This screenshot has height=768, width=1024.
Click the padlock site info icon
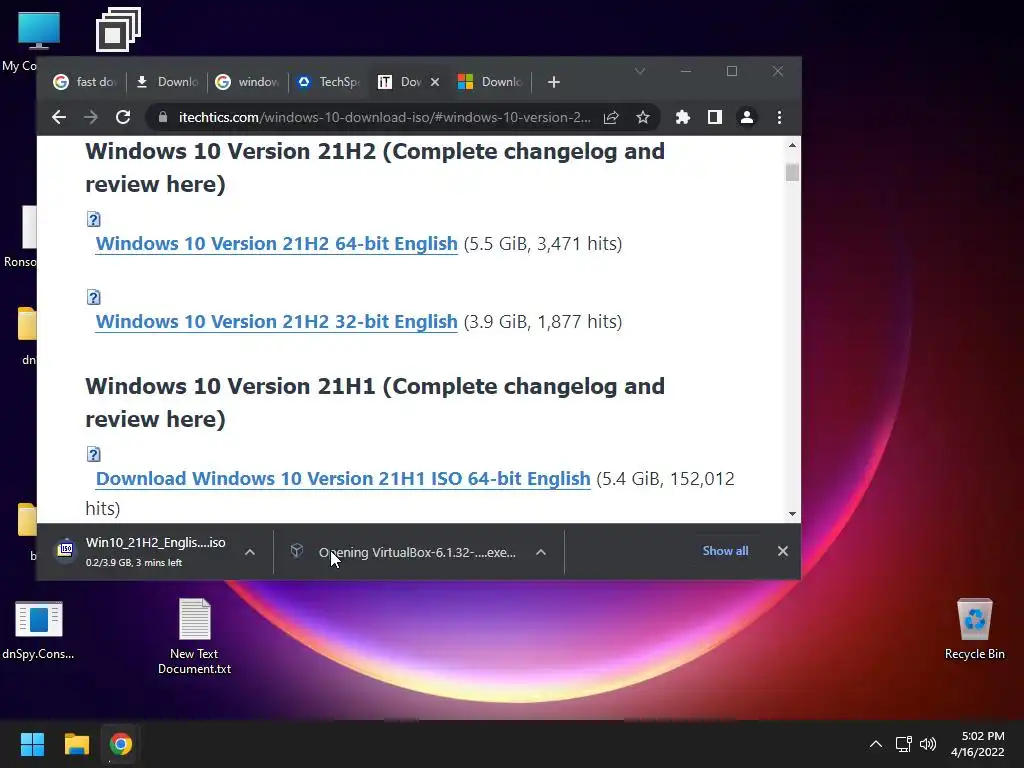163,118
